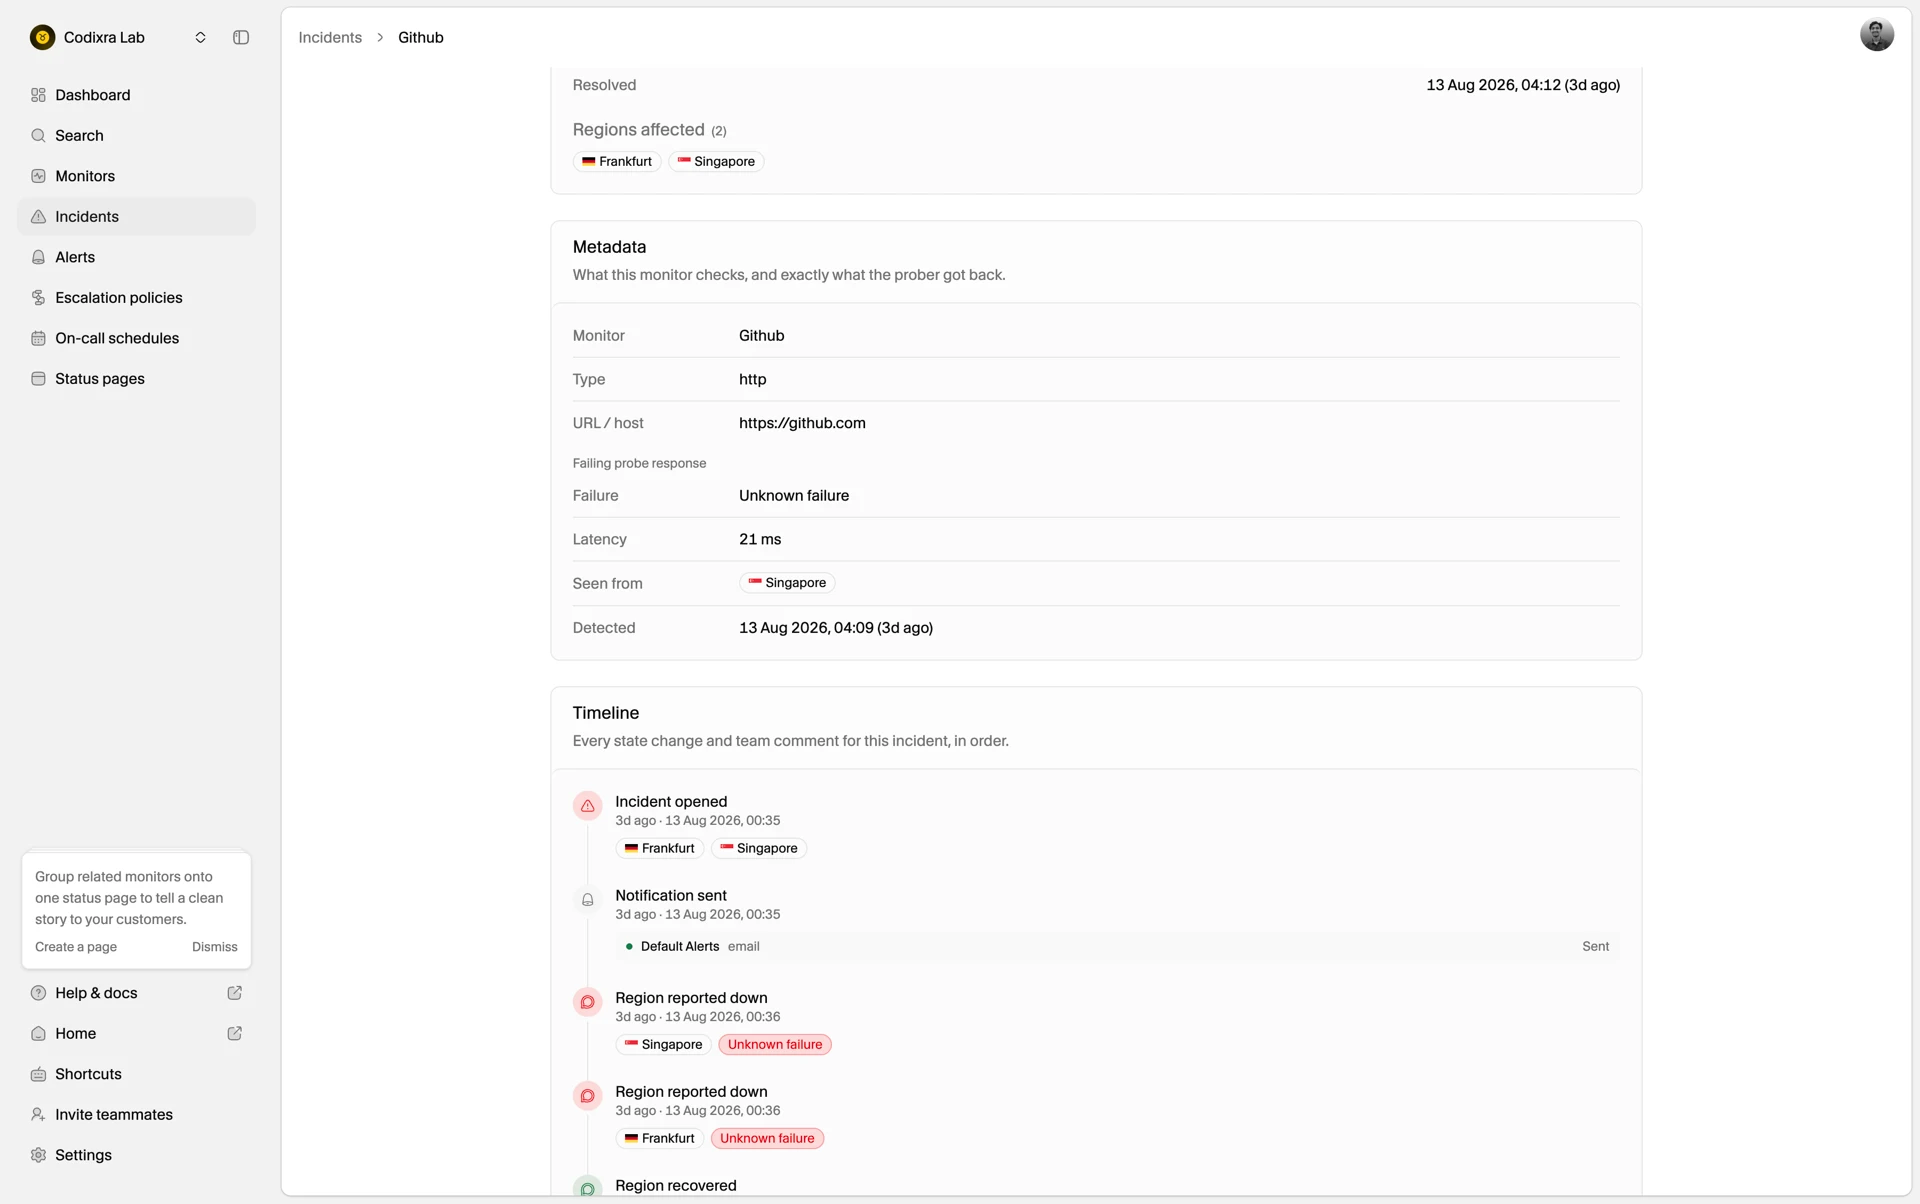Click the Escalation policies icon
Screen dimensions: 1920x1204
tap(38, 298)
